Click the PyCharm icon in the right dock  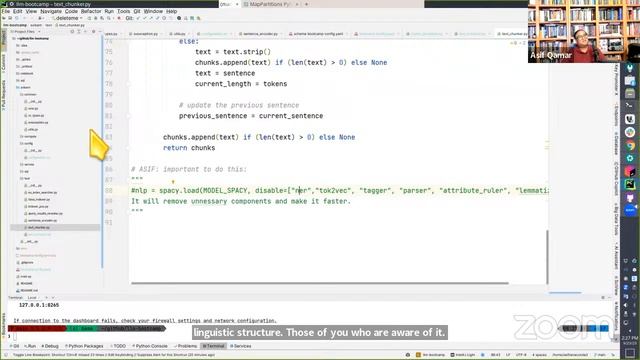tap(630, 184)
